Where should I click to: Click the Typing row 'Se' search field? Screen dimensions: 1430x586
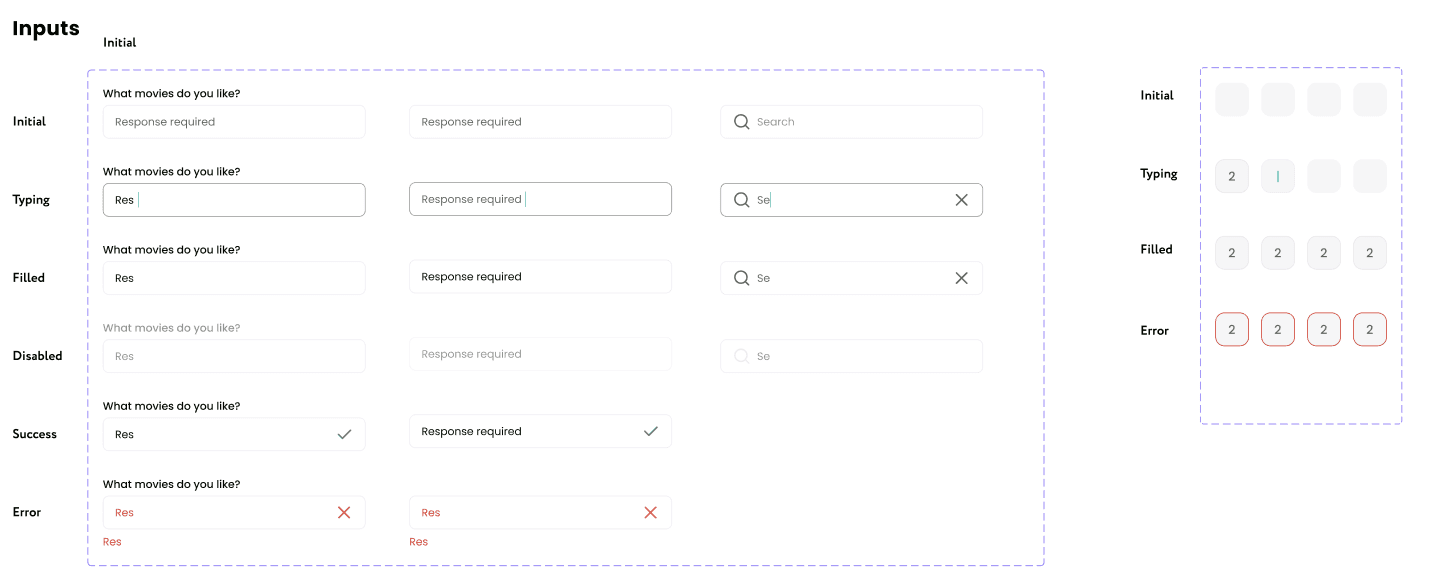click(x=851, y=200)
